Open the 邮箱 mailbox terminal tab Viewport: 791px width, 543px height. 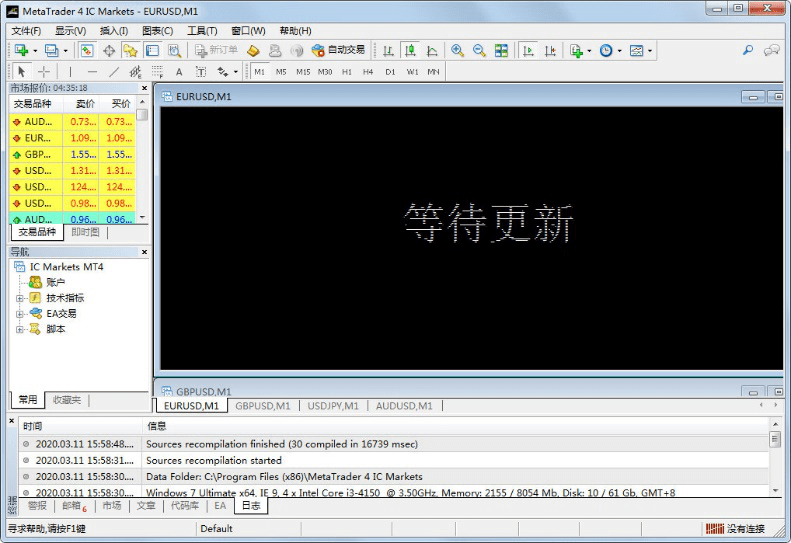(x=74, y=506)
